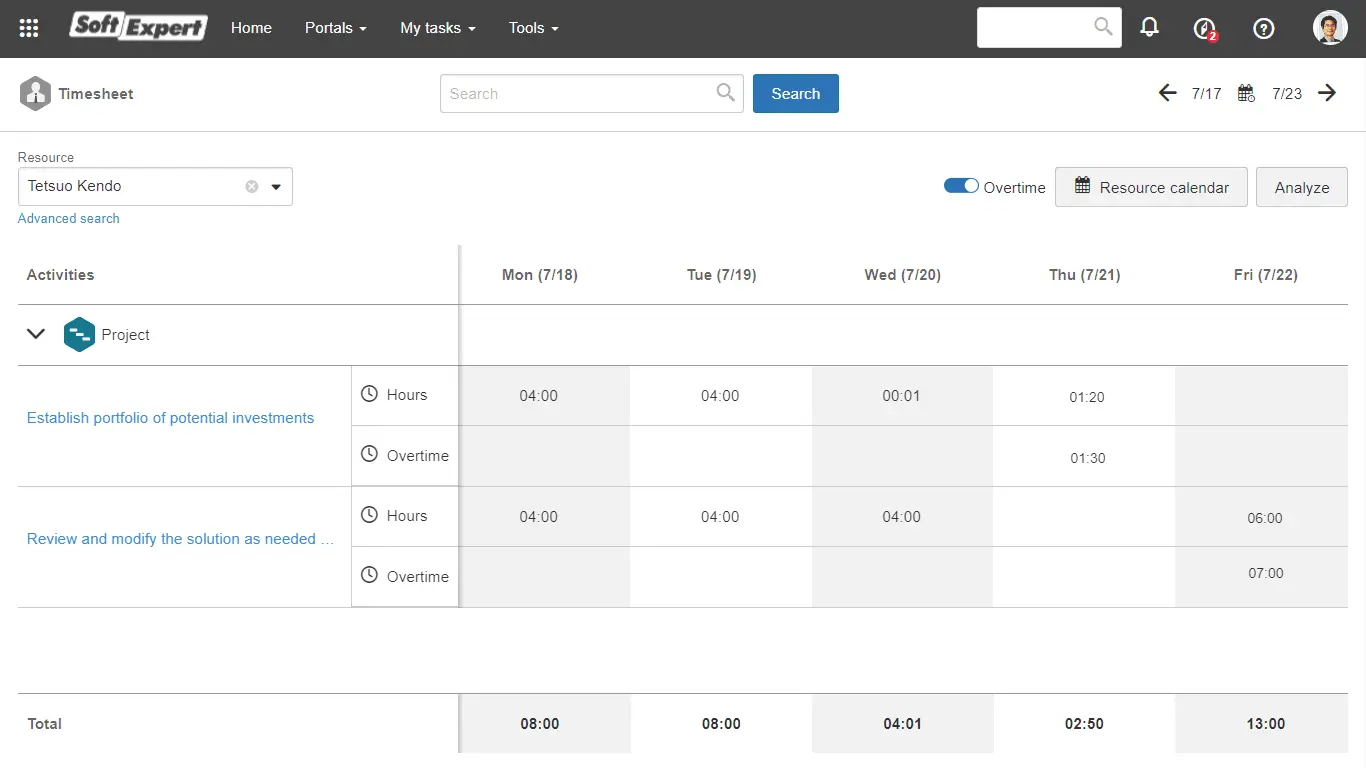Click the help question mark icon
The height and width of the screenshot is (768, 1366).
pyautogui.click(x=1264, y=29)
